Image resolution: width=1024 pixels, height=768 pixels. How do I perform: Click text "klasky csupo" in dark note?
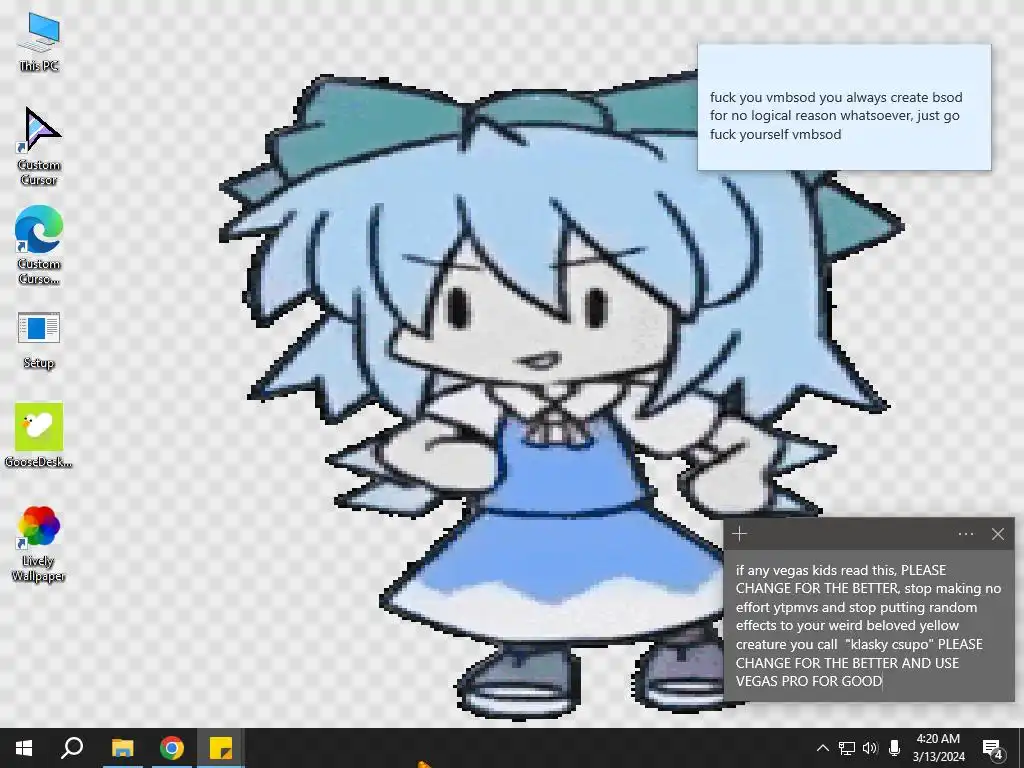point(888,644)
